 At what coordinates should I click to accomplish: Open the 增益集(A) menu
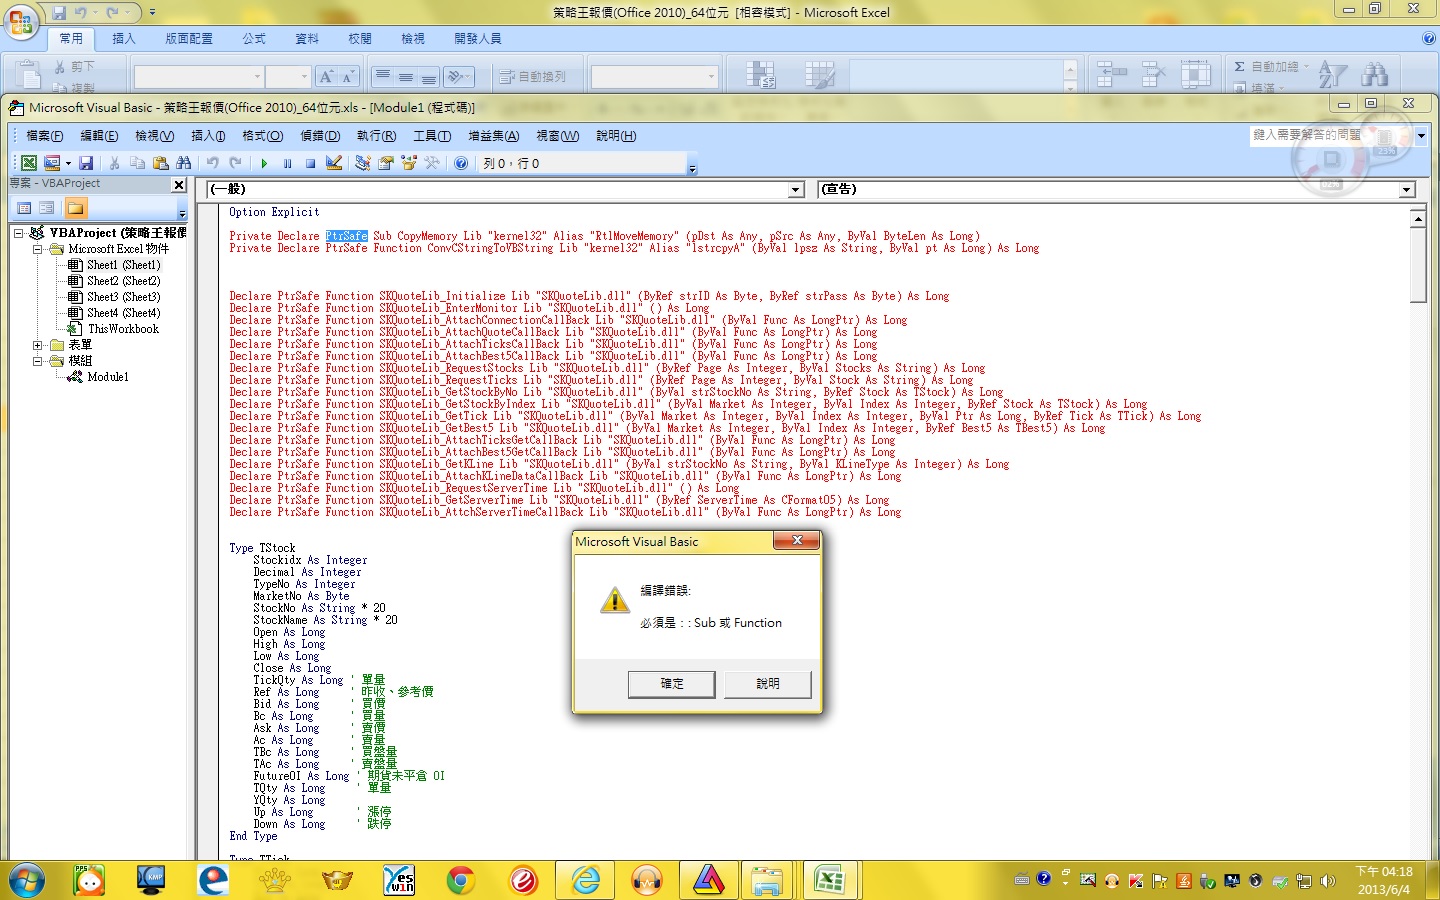click(494, 136)
